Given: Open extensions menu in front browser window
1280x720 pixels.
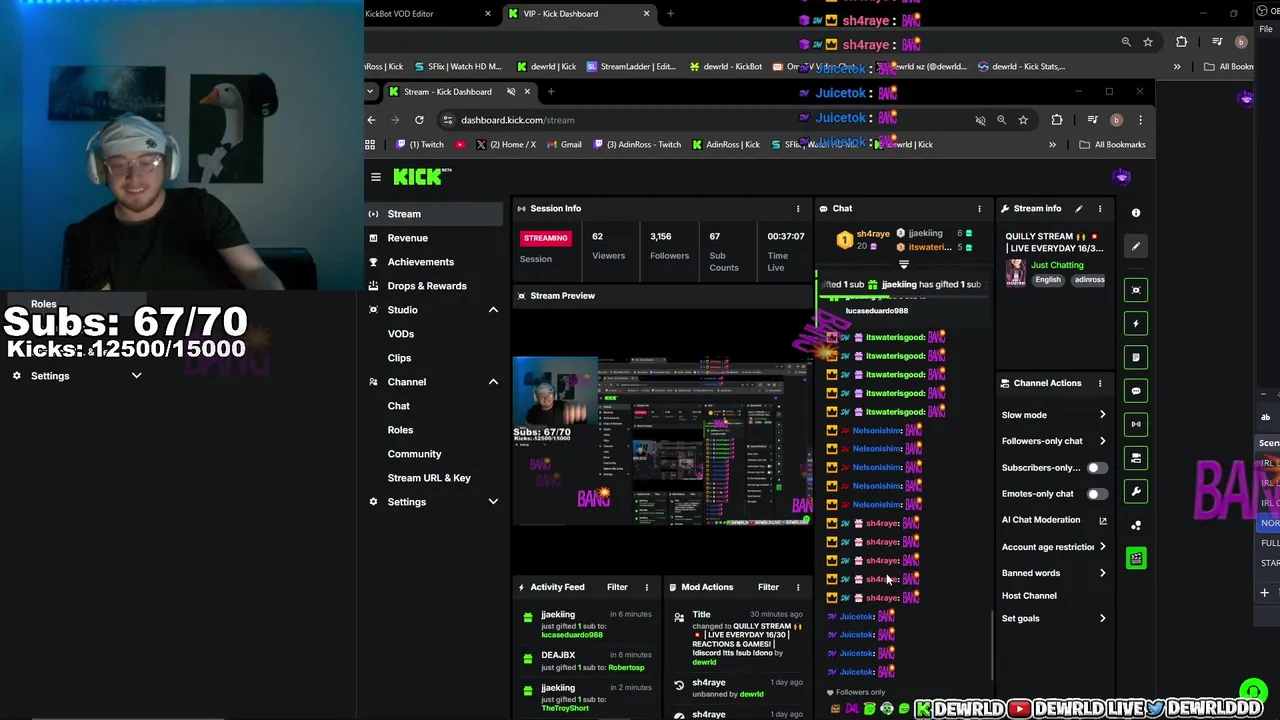Looking at the screenshot, I should 1057,120.
